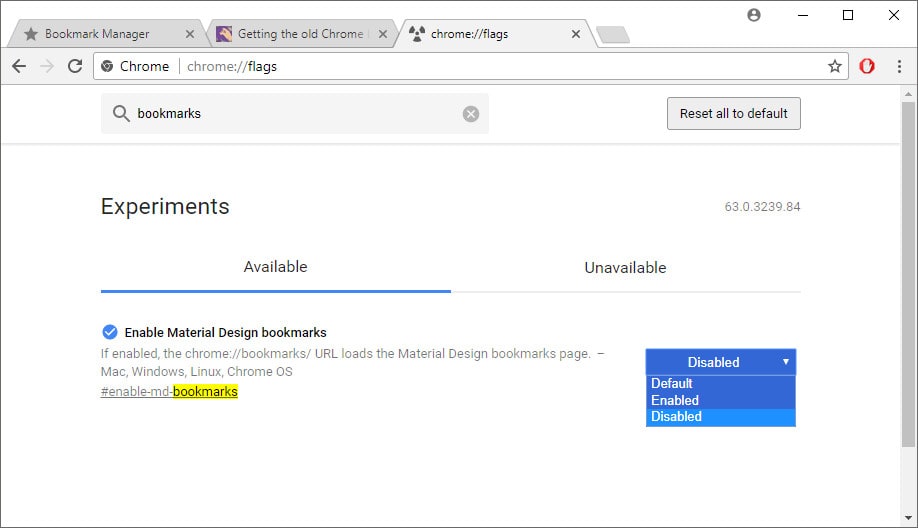Click the address bar showing chrome://flags
The width and height of the screenshot is (918, 528).
pyautogui.click(x=471, y=66)
